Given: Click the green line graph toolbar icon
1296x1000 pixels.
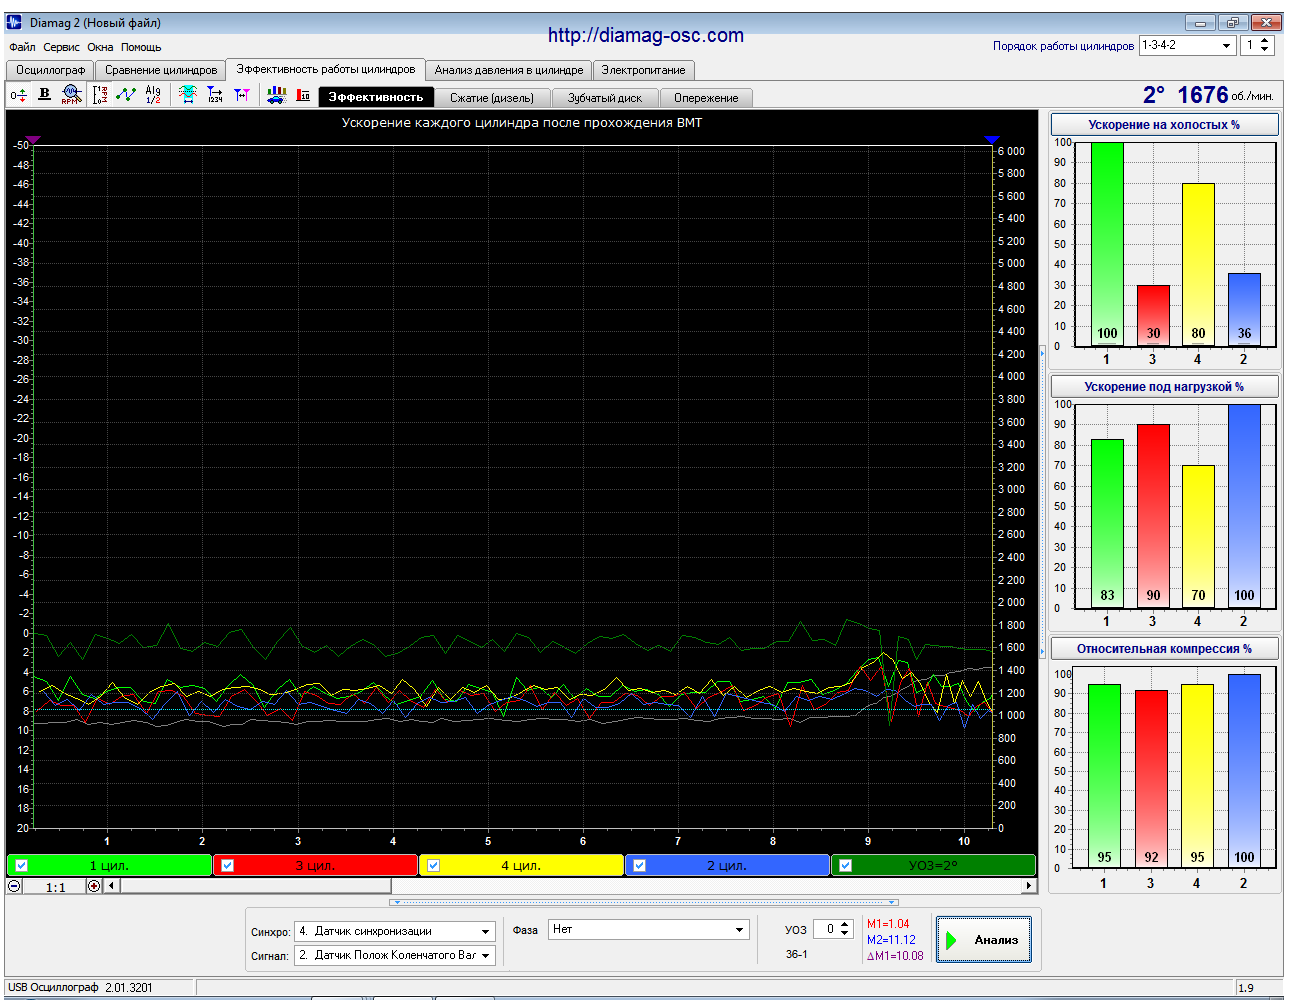Looking at the screenshot, I should (x=126, y=94).
